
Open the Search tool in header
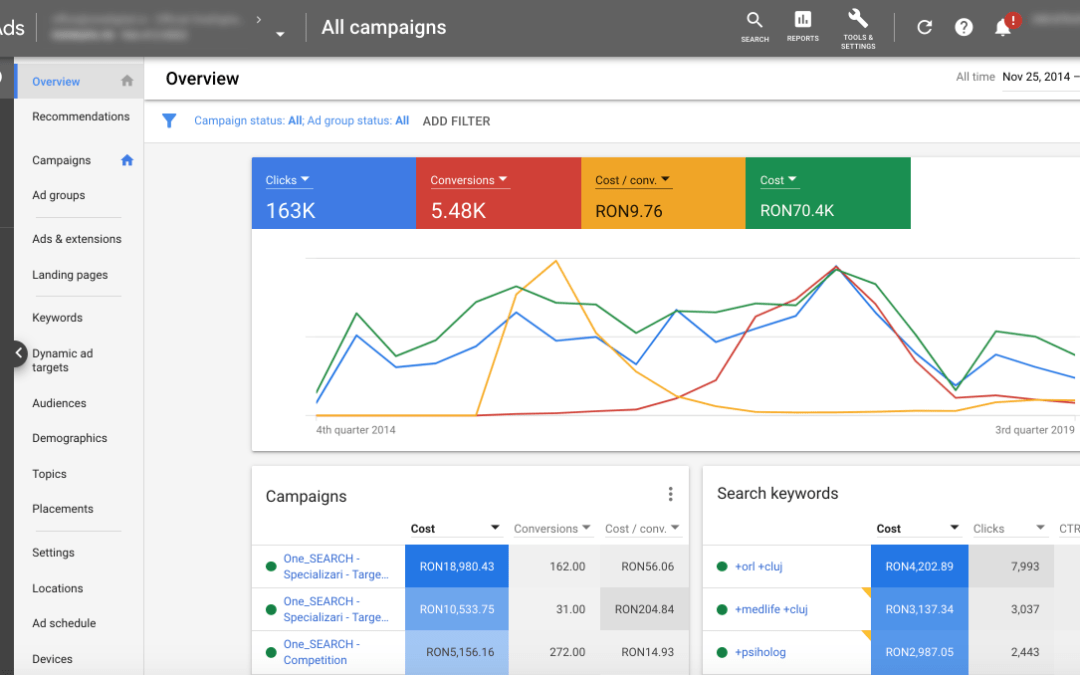point(755,28)
